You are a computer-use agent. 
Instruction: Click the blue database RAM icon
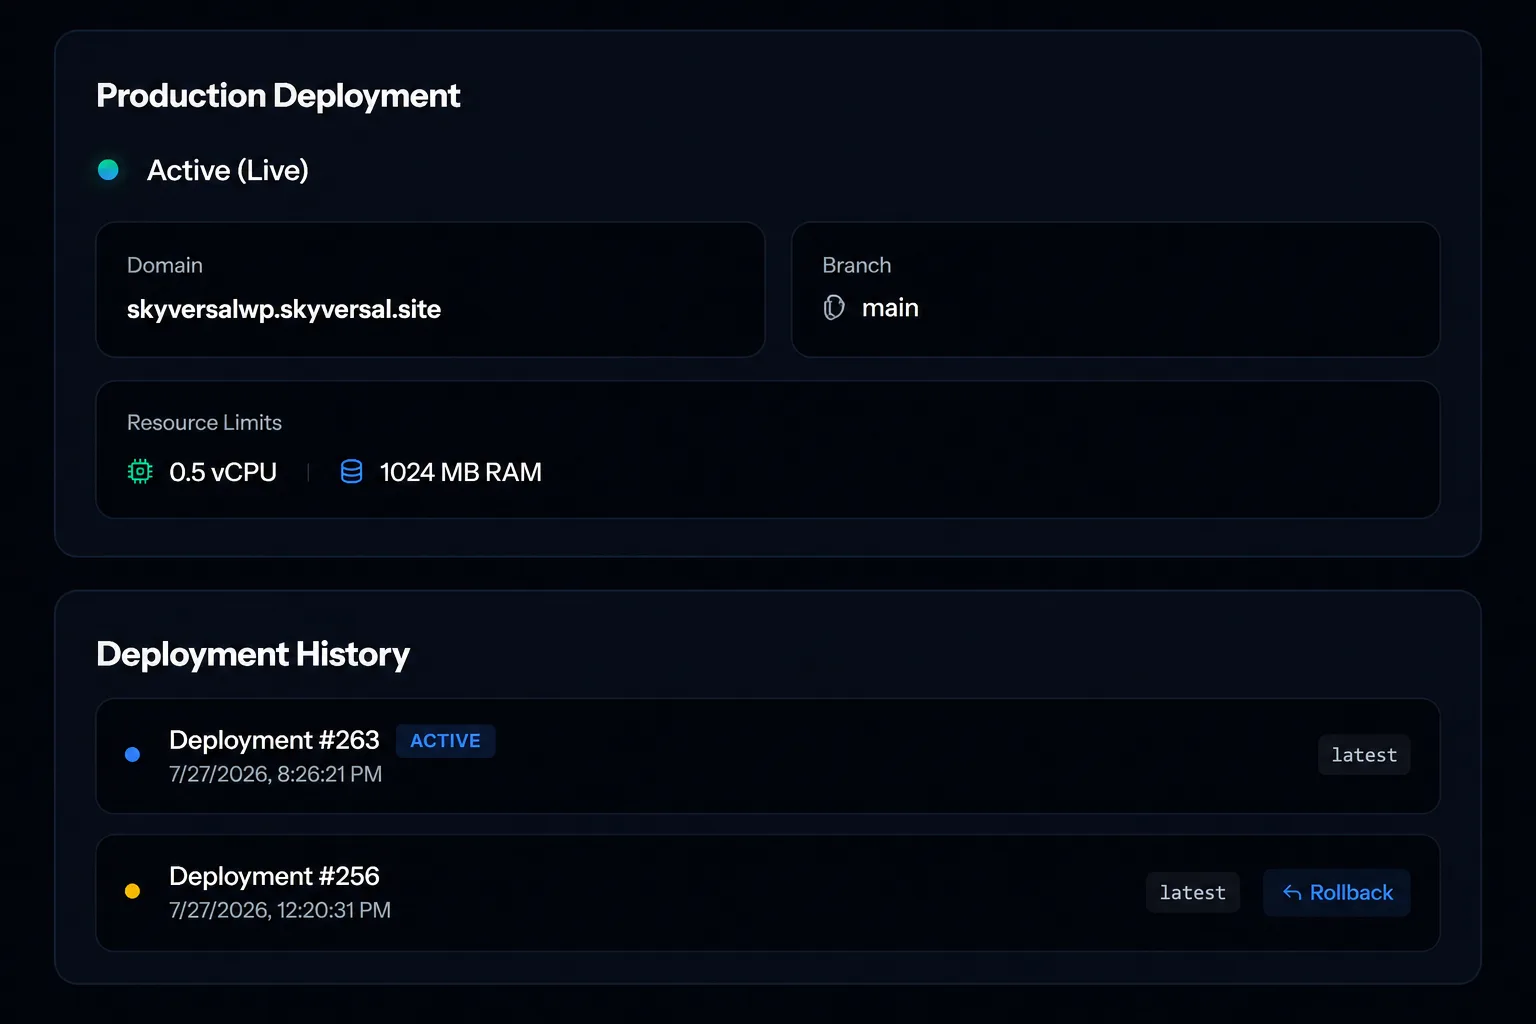pyautogui.click(x=351, y=472)
